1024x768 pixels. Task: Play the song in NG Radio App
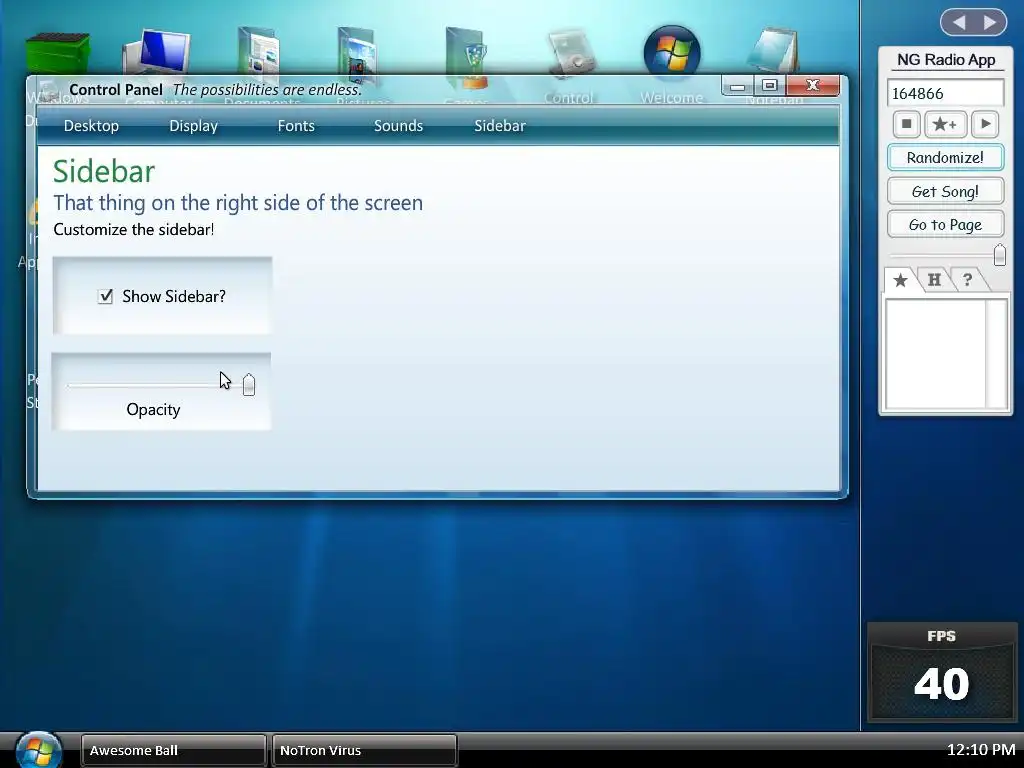pos(985,124)
